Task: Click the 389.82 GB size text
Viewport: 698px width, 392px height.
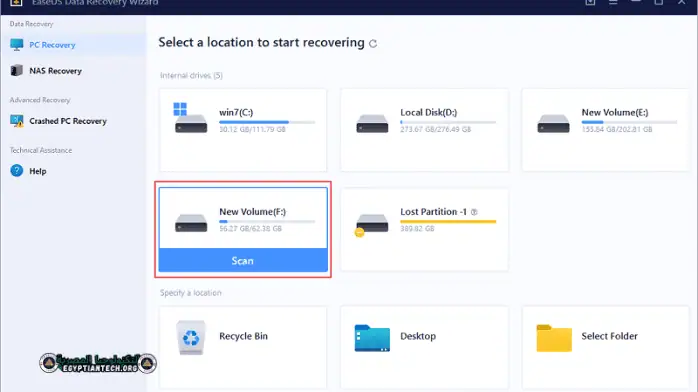Action: coord(417,229)
